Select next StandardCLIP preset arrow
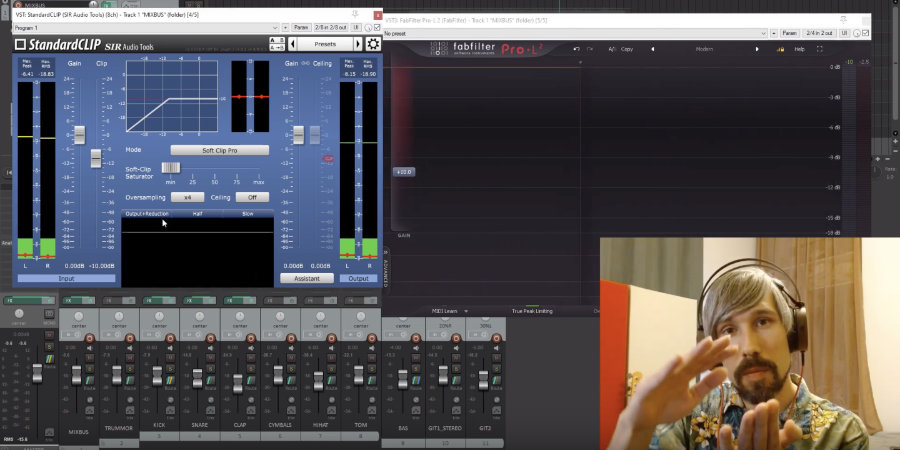The height and width of the screenshot is (450, 900). 358,44
